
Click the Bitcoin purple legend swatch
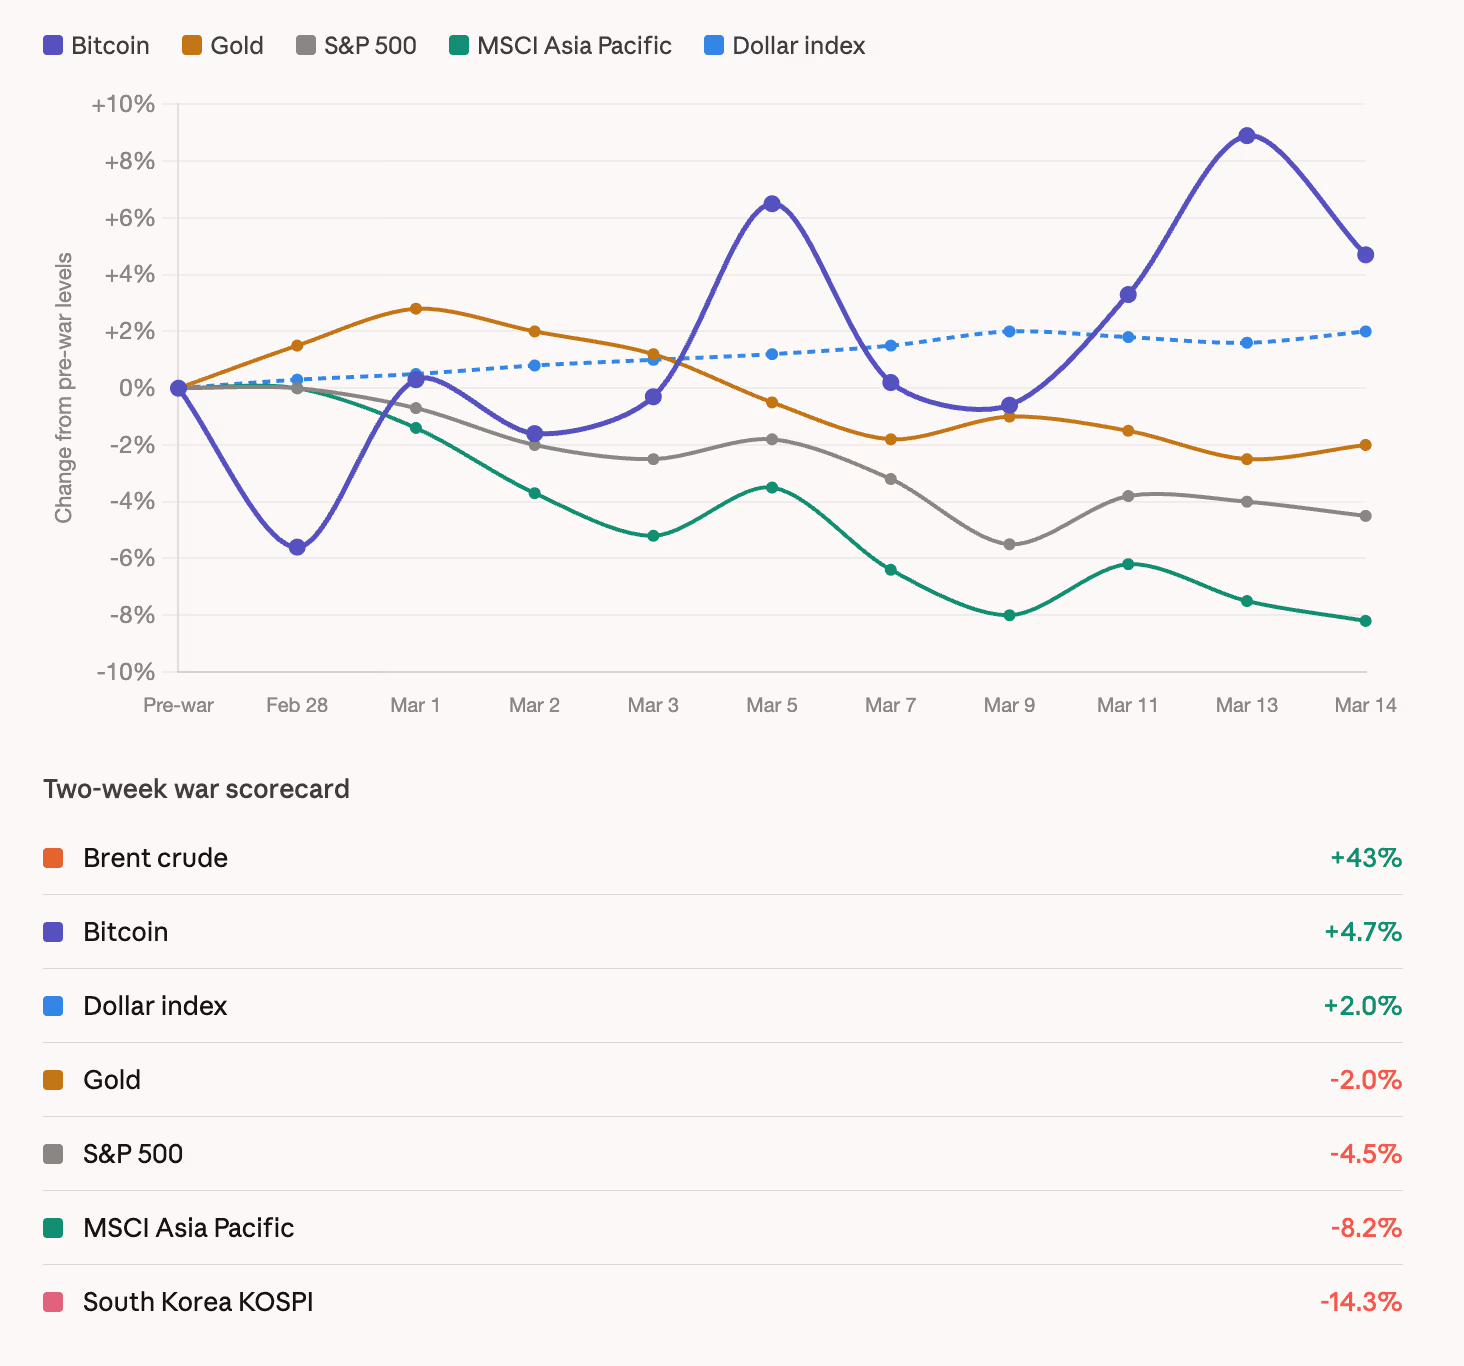click(x=53, y=46)
